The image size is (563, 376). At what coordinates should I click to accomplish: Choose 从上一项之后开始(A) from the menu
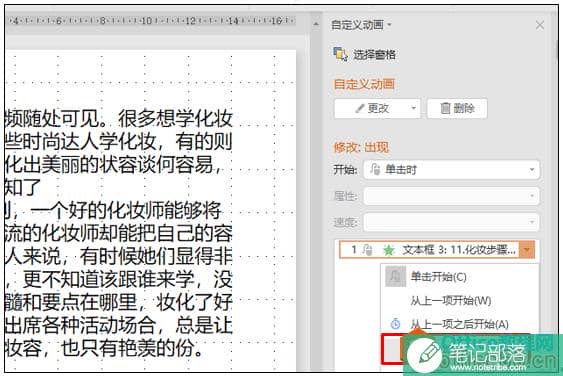pyautogui.click(x=460, y=324)
